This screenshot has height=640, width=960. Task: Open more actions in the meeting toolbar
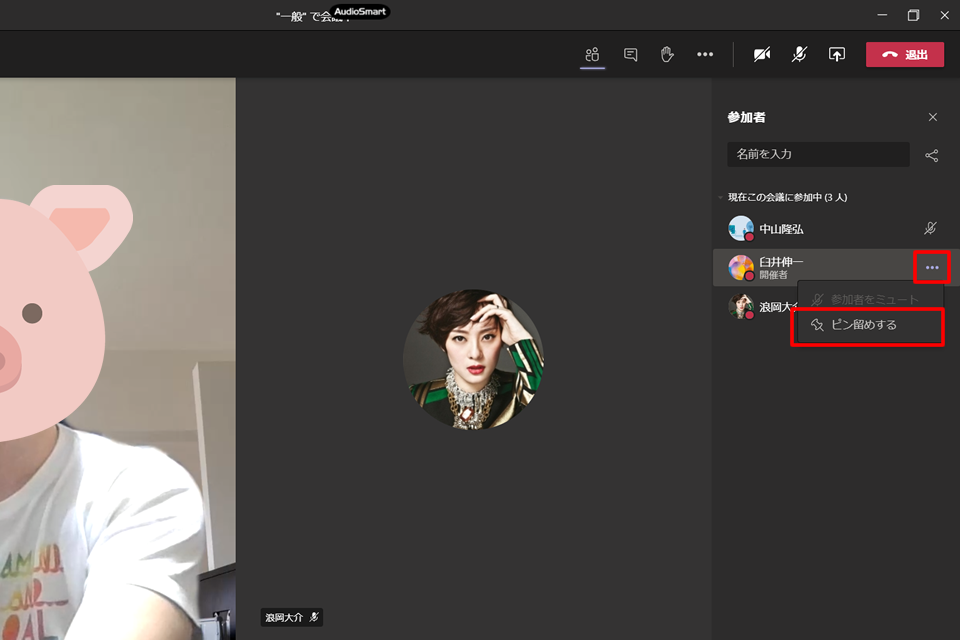pyautogui.click(x=705, y=54)
